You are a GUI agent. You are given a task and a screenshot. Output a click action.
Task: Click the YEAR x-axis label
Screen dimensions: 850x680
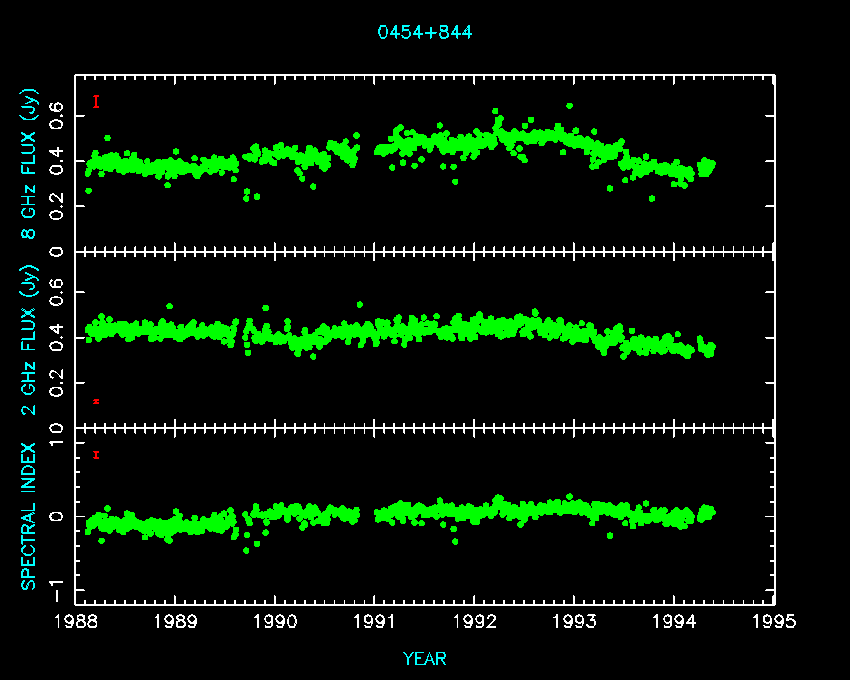tap(425, 658)
